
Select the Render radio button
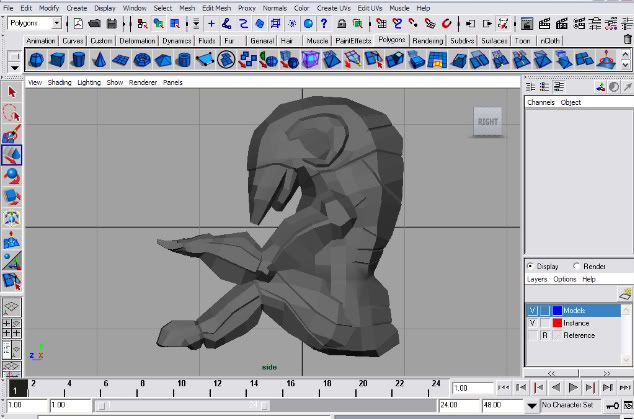[576, 266]
